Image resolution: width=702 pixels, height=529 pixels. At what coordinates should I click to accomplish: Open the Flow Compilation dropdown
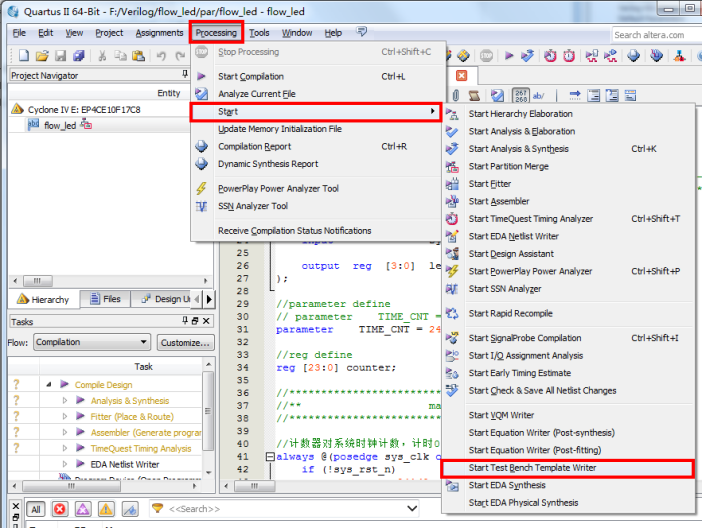click(x=91, y=342)
